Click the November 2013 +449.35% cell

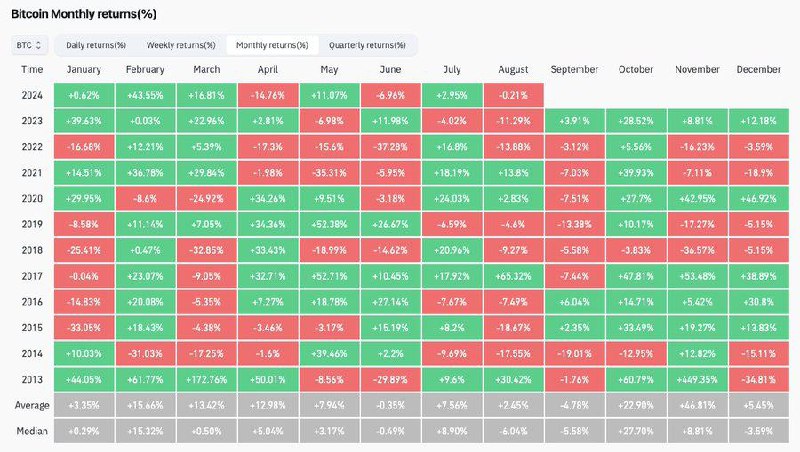point(697,380)
